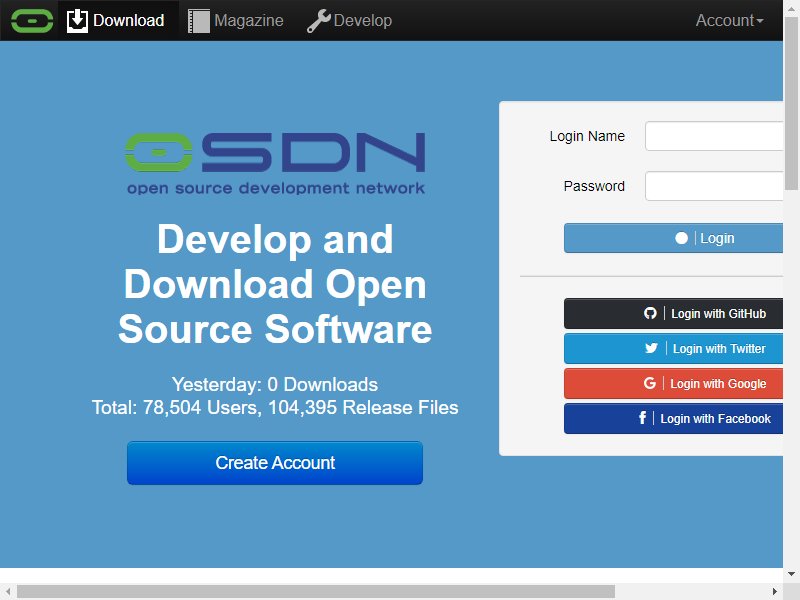Click the horizontal scrollbar right arrow
This screenshot has width=800, height=600.
click(x=775, y=591)
